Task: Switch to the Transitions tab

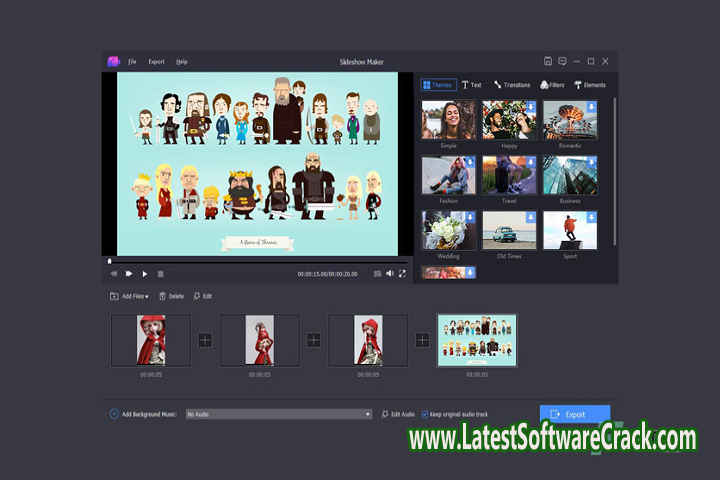Action: pos(511,85)
